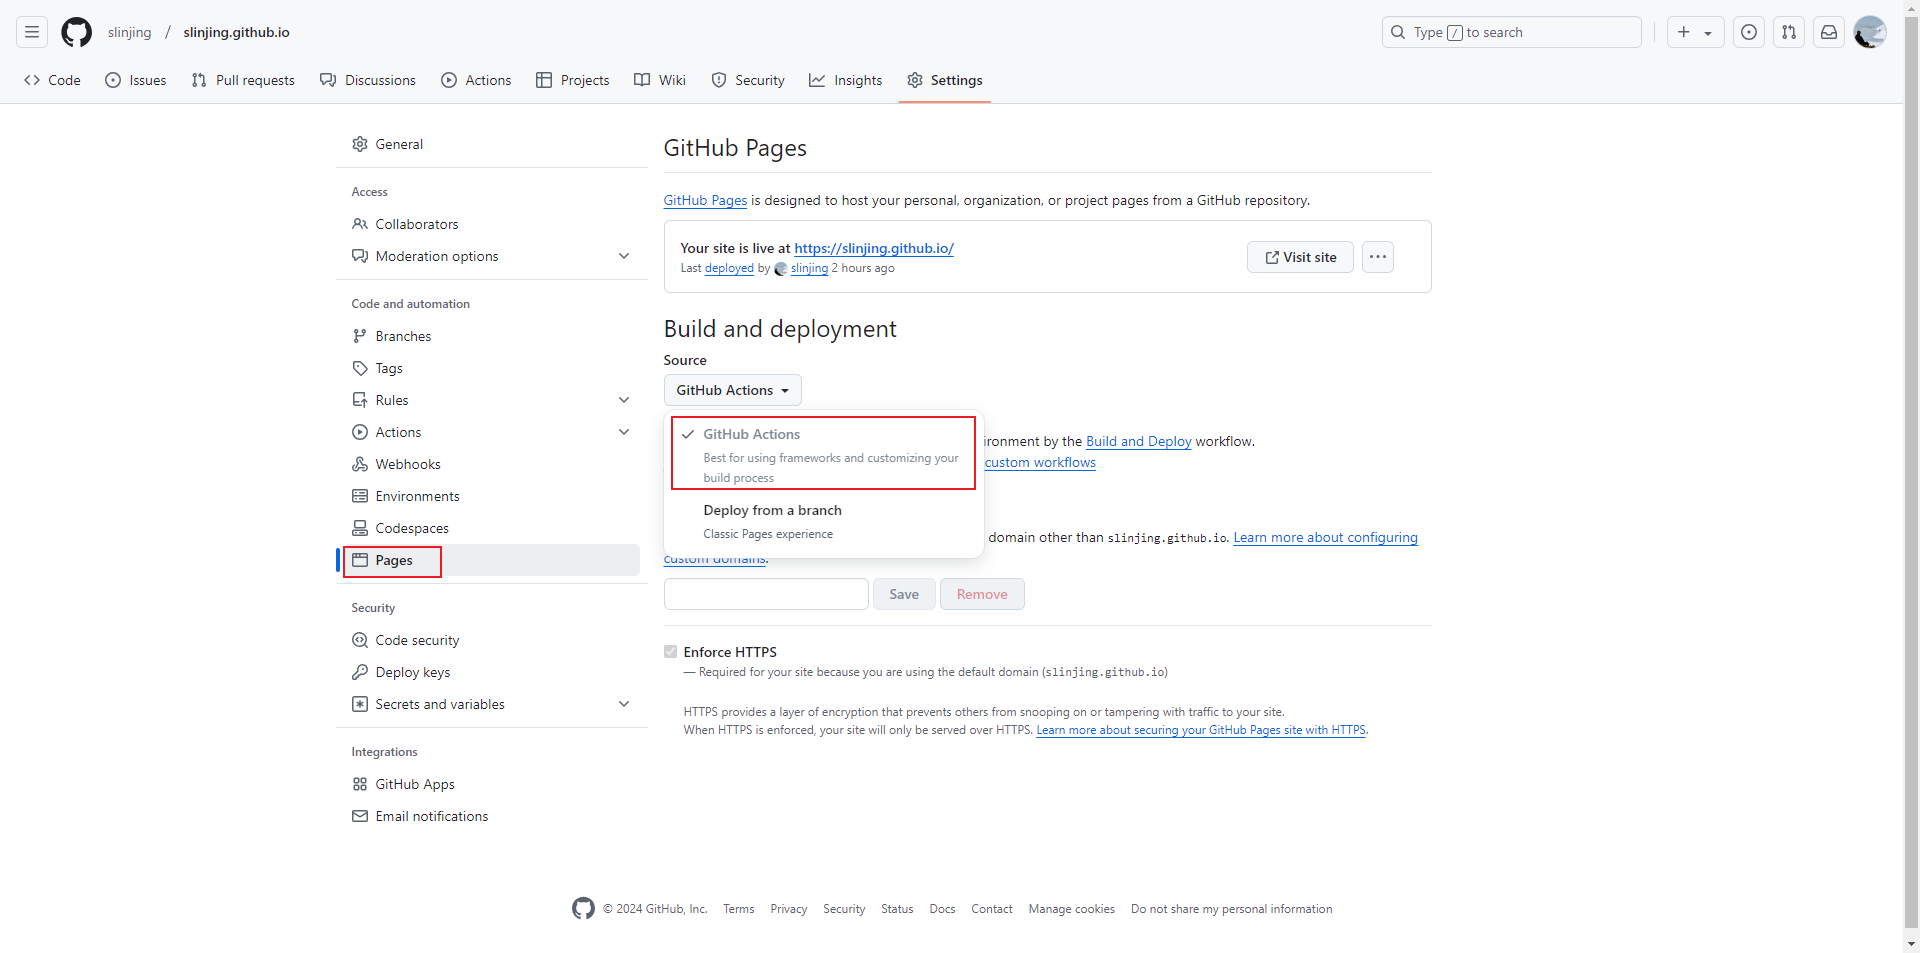Open the Security tab

pyautogui.click(x=748, y=80)
